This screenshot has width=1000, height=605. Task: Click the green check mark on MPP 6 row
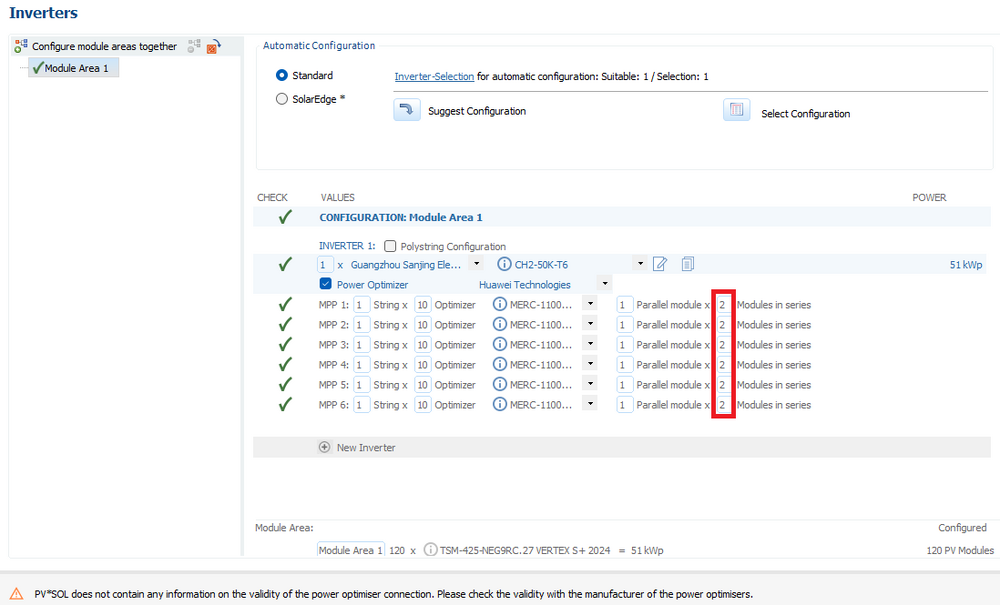[285, 404]
